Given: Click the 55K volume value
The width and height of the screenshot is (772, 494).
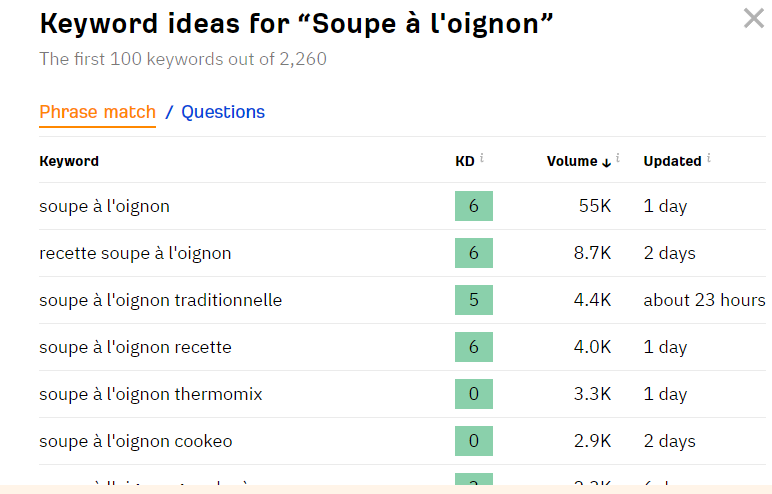Looking at the screenshot, I should tap(594, 207).
